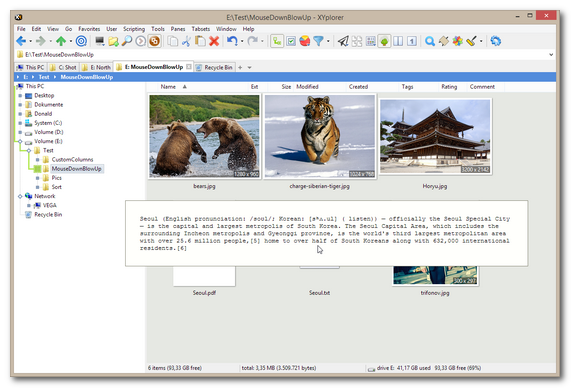Go back with the blue Back arrow
Screen dimensions: 571x388
pos(21,41)
